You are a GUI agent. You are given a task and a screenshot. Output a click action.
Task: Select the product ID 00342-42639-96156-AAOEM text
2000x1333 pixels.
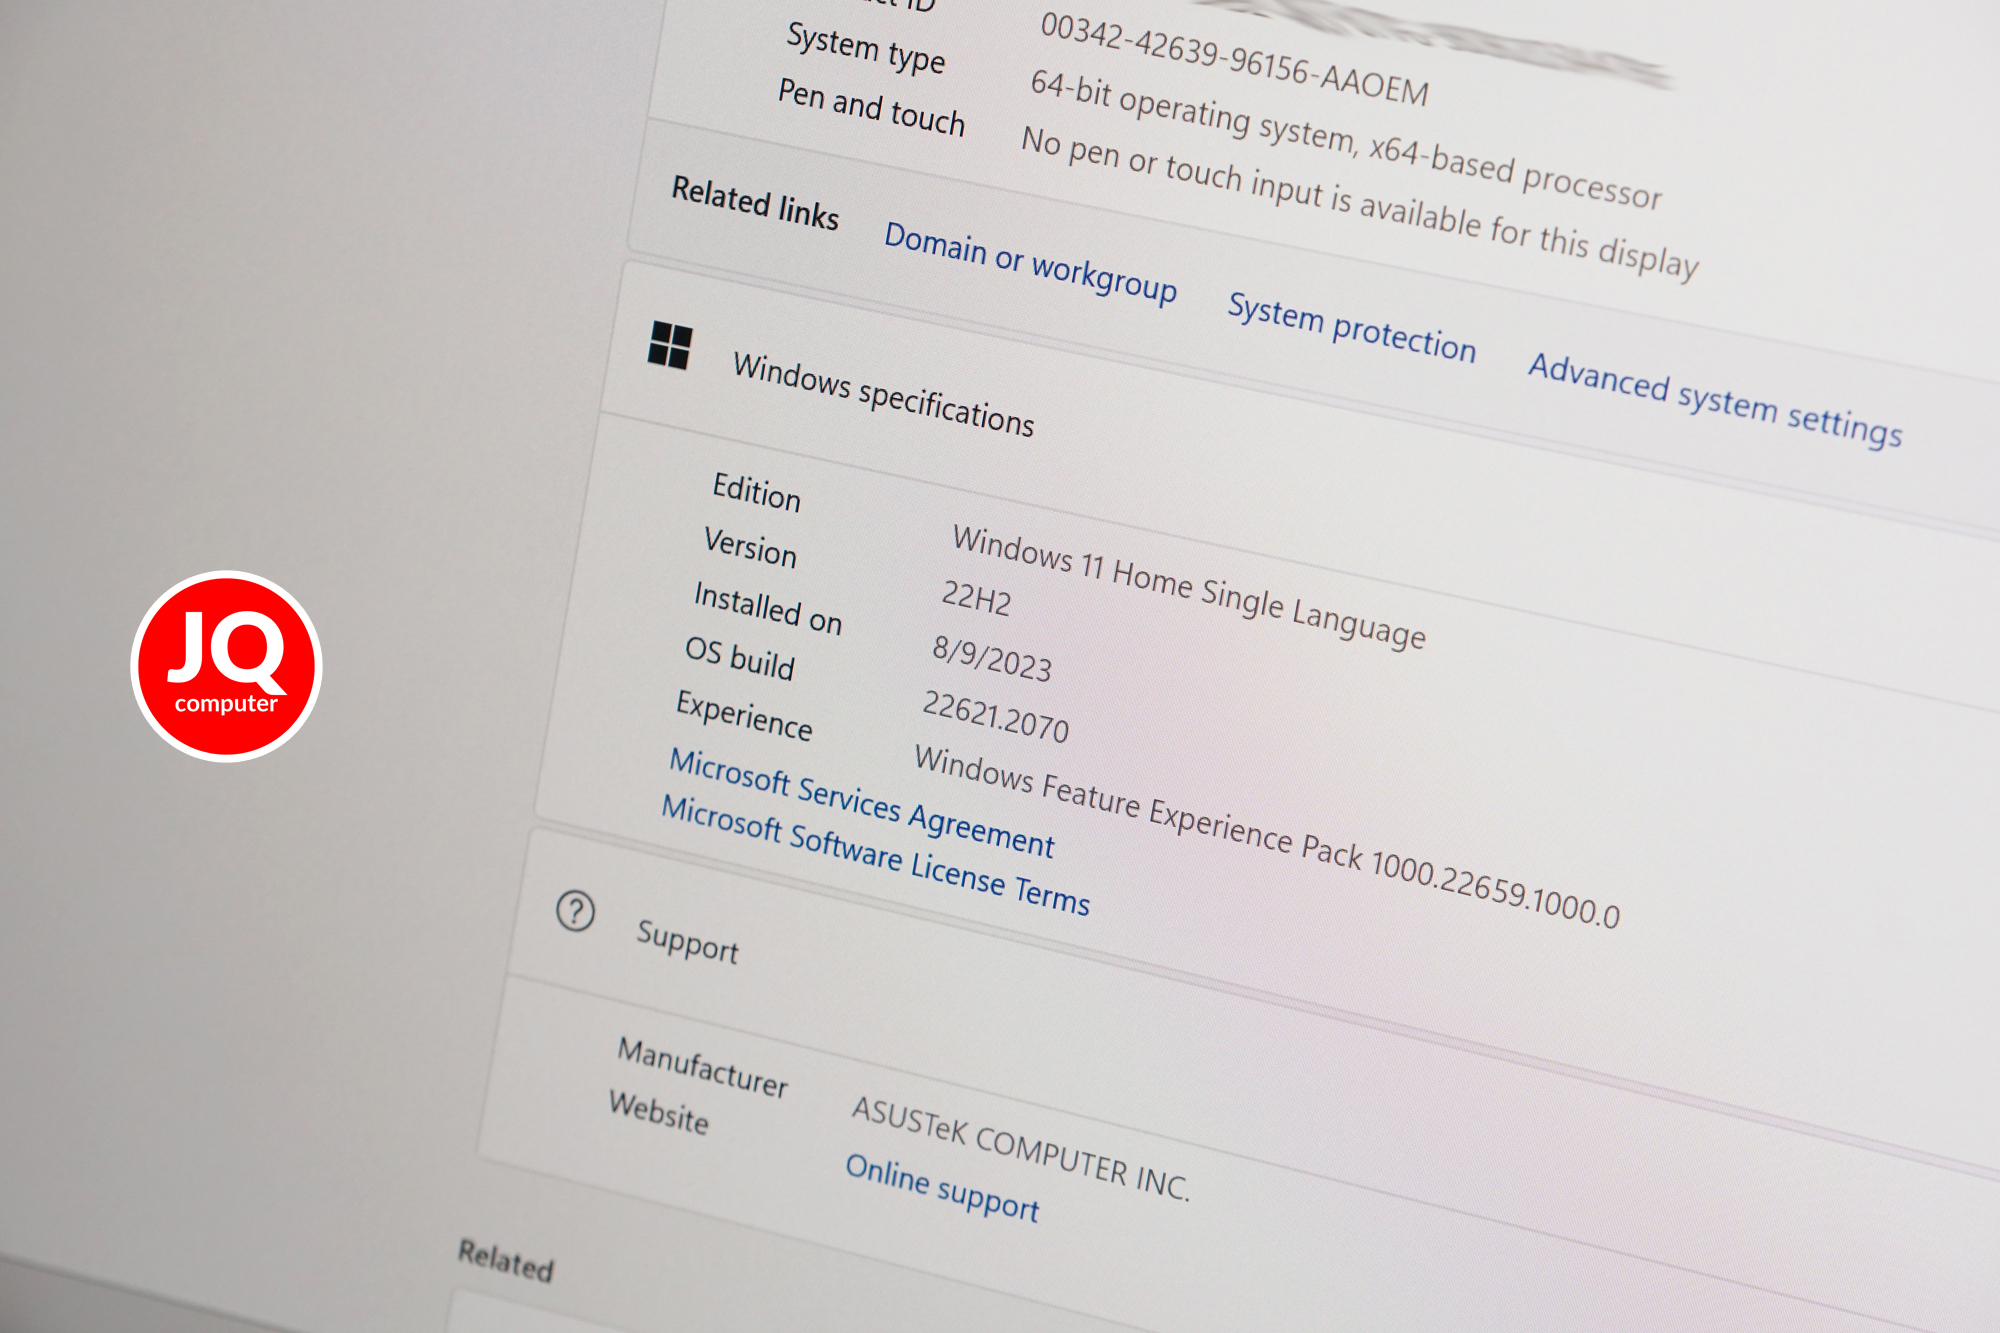click(1234, 59)
